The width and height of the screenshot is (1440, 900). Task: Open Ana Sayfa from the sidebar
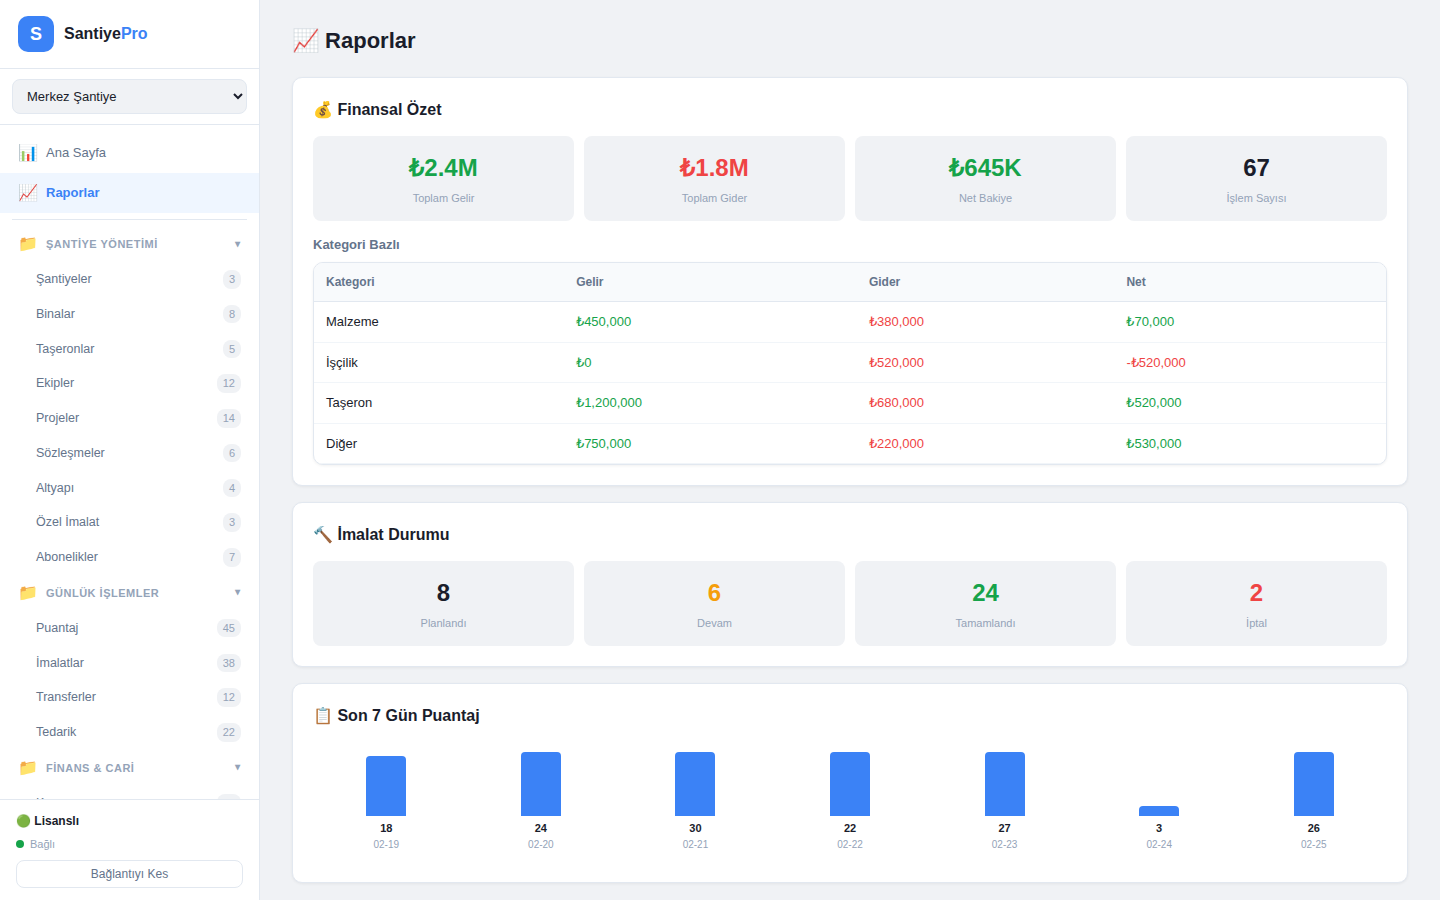pos(76,153)
